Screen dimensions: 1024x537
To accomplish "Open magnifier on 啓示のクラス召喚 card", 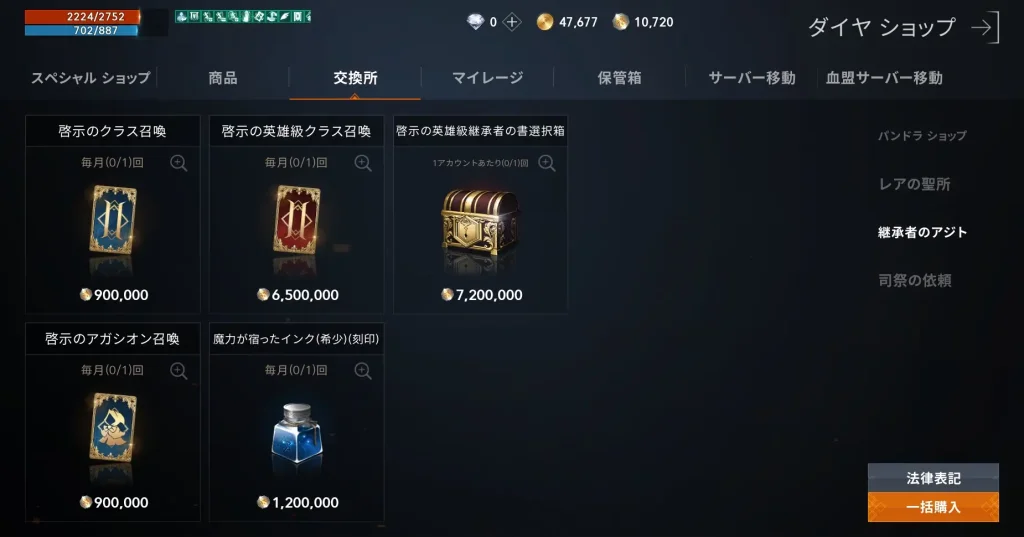I will [179, 163].
